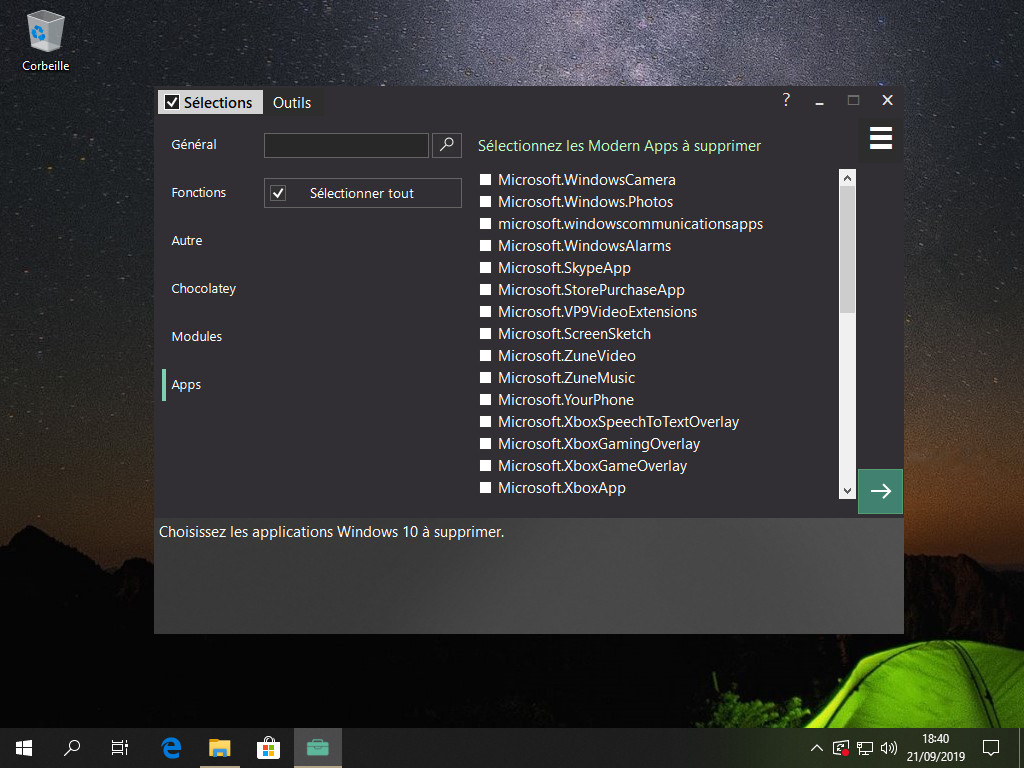Go to the Fonctions section
The image size is (1024, 768).
[x=198, y=193]
